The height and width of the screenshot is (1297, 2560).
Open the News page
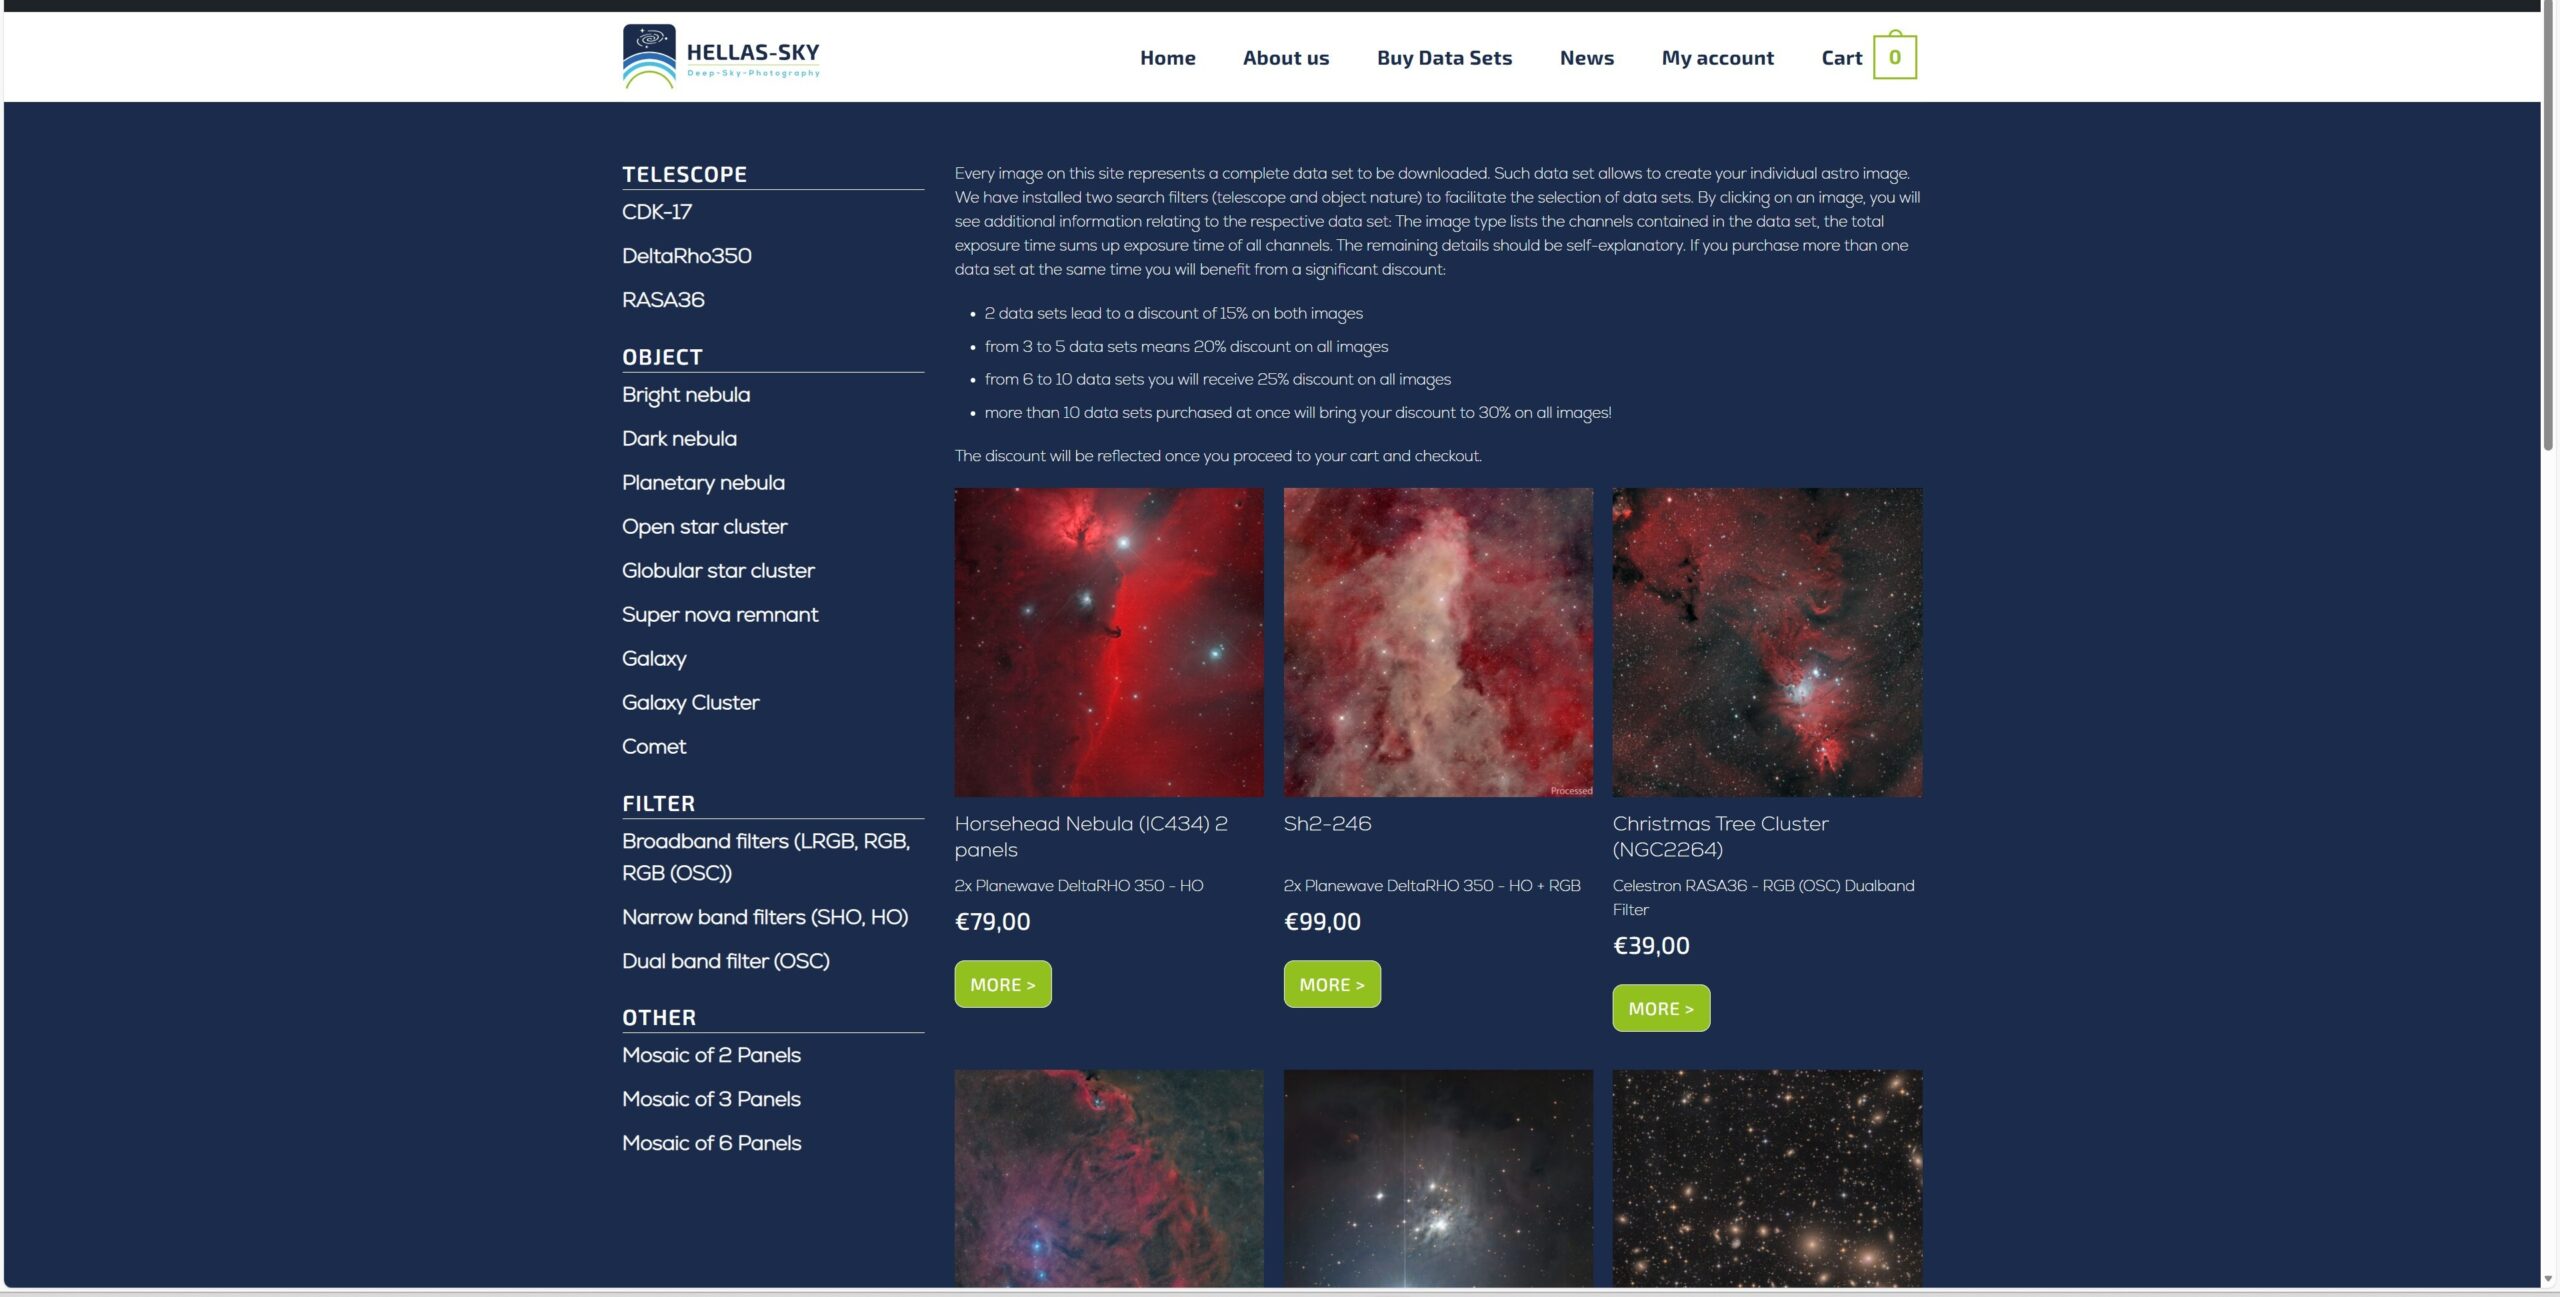coord(1586,58)
